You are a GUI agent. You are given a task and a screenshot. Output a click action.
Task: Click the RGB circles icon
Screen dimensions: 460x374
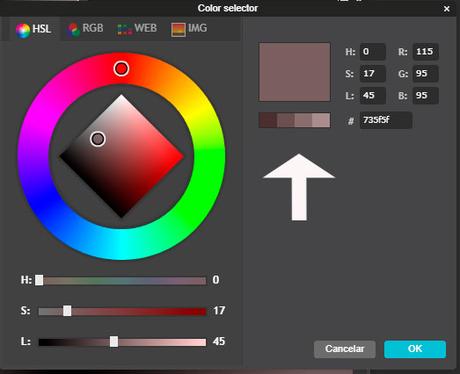73,30
